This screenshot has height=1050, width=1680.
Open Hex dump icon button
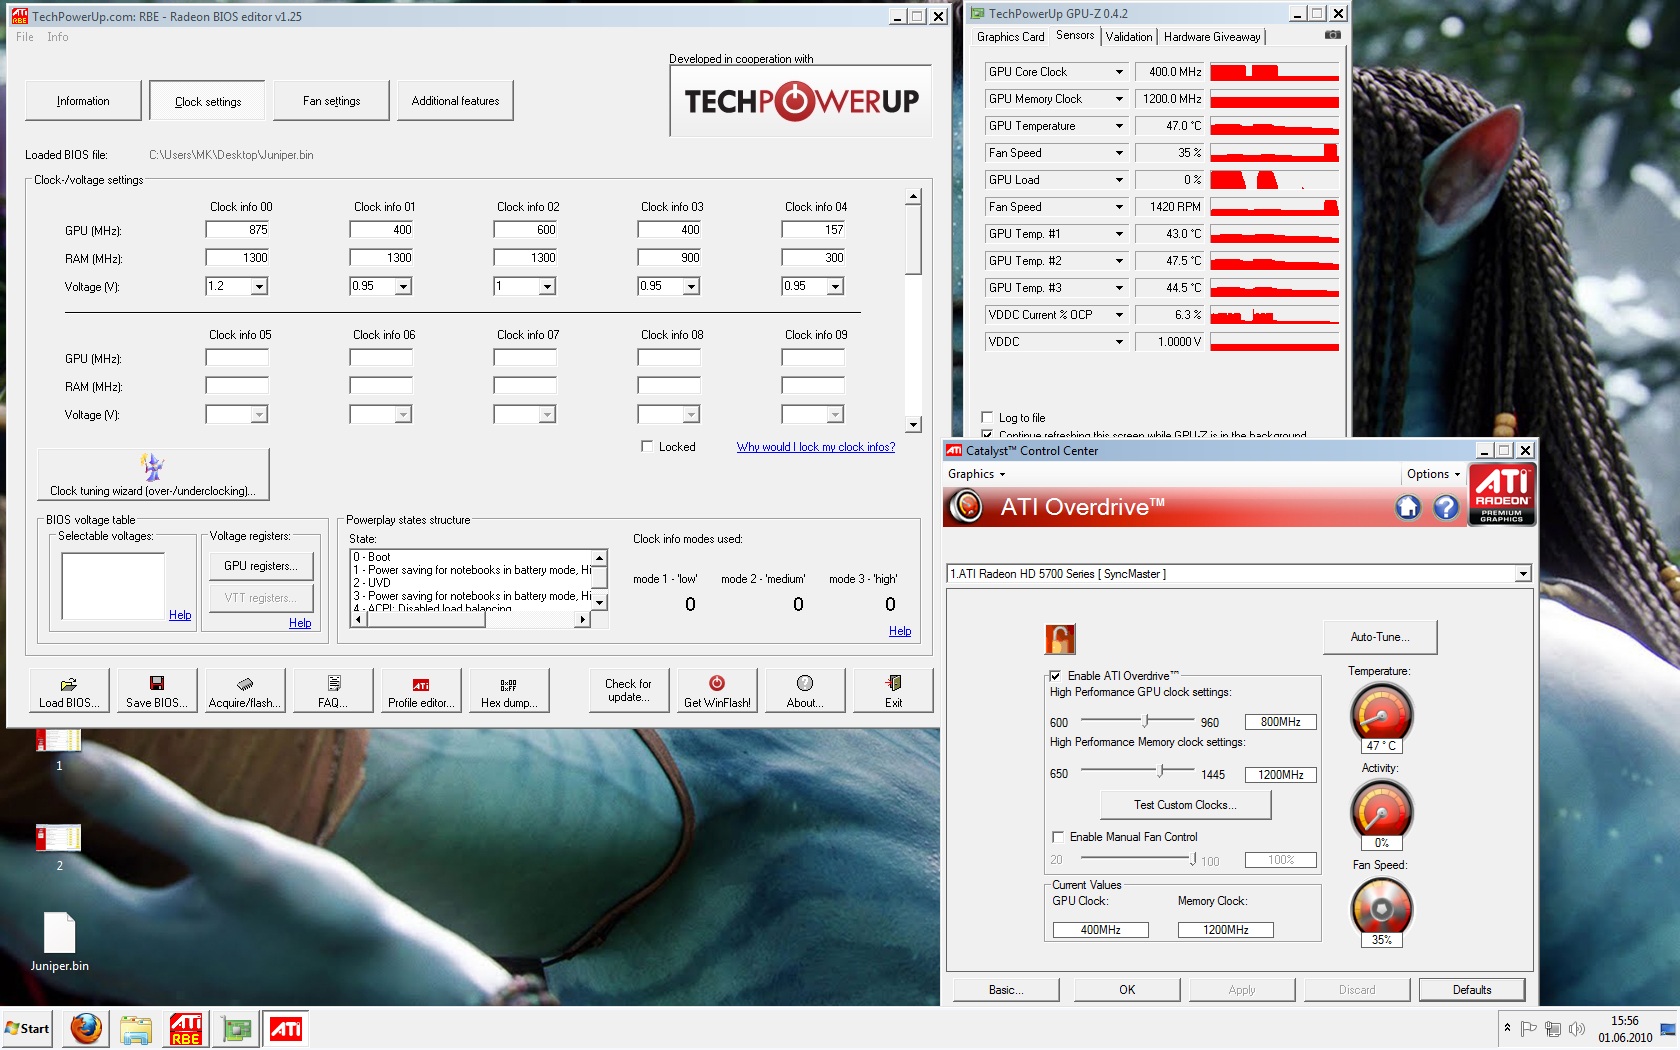509,690
